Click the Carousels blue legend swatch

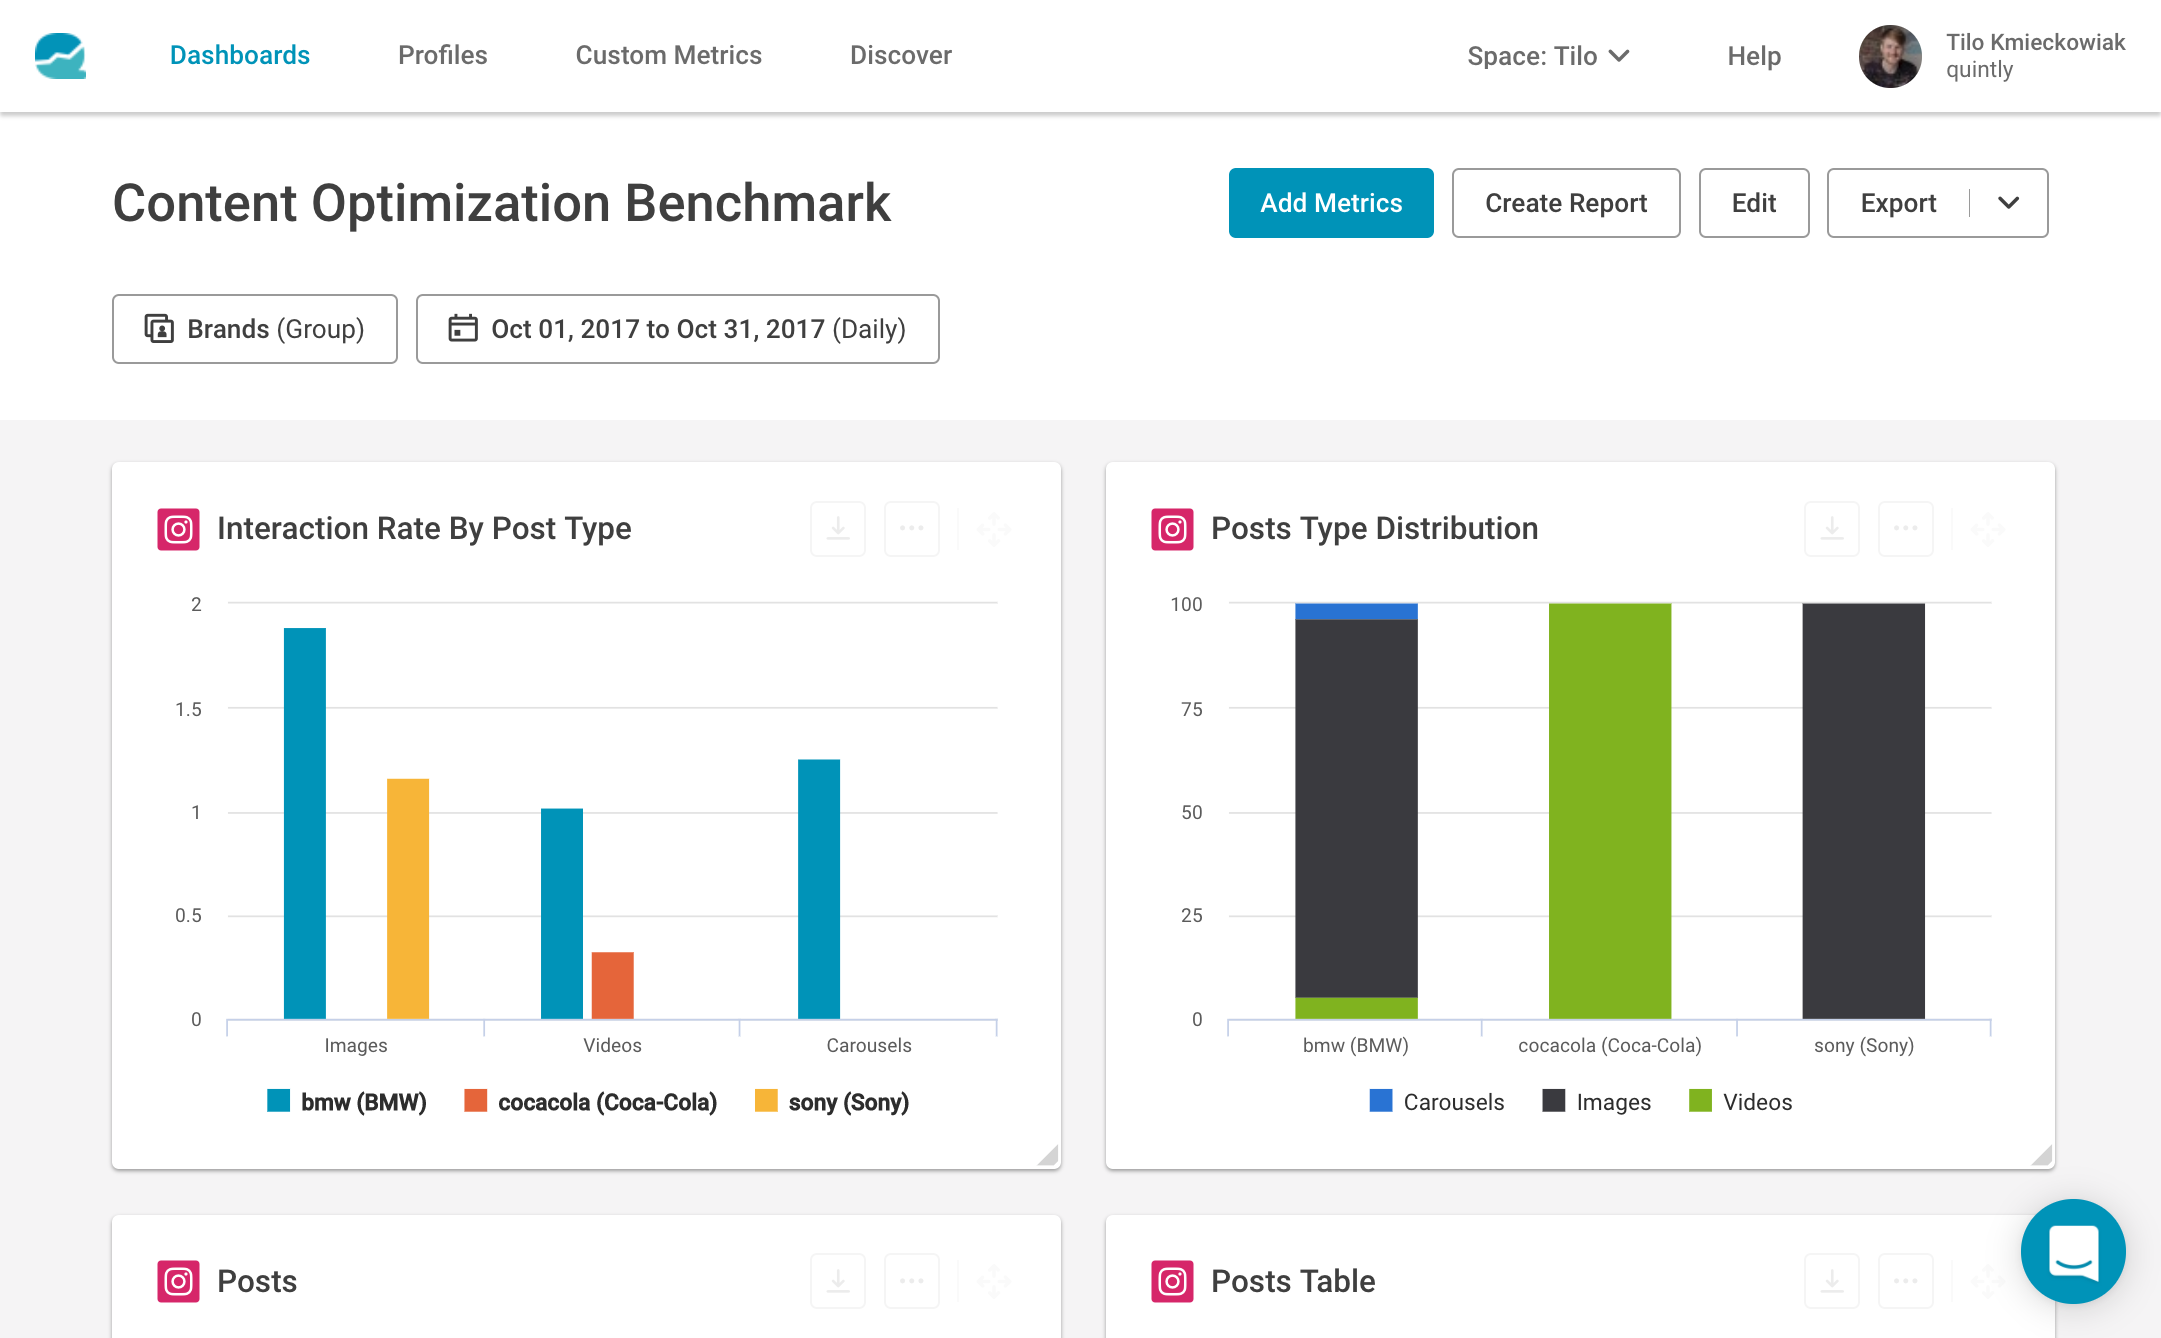1380,1101
